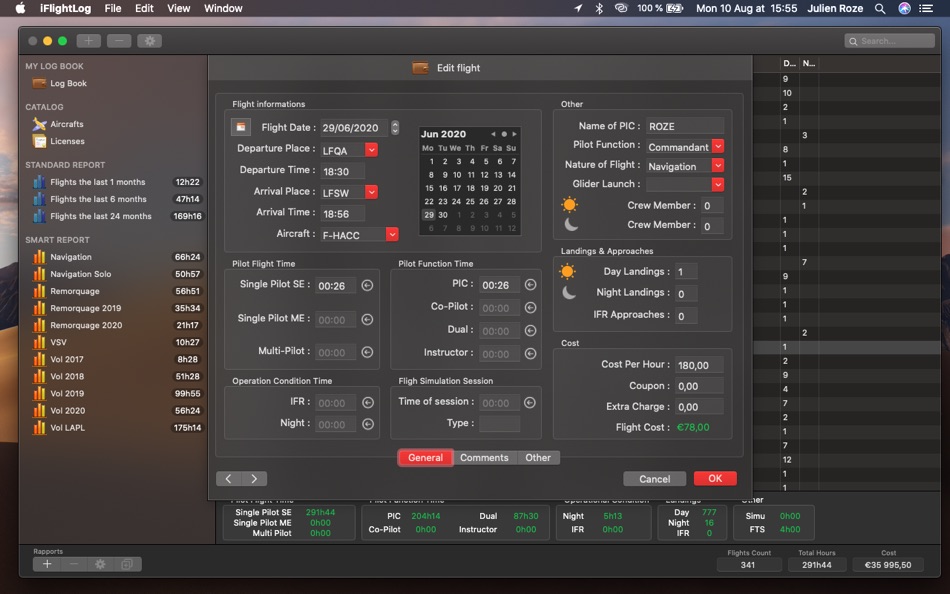Viewport: 950px width, 594px height.
Task: Open the Departure Place dropdown
Action: click(371, 149)
